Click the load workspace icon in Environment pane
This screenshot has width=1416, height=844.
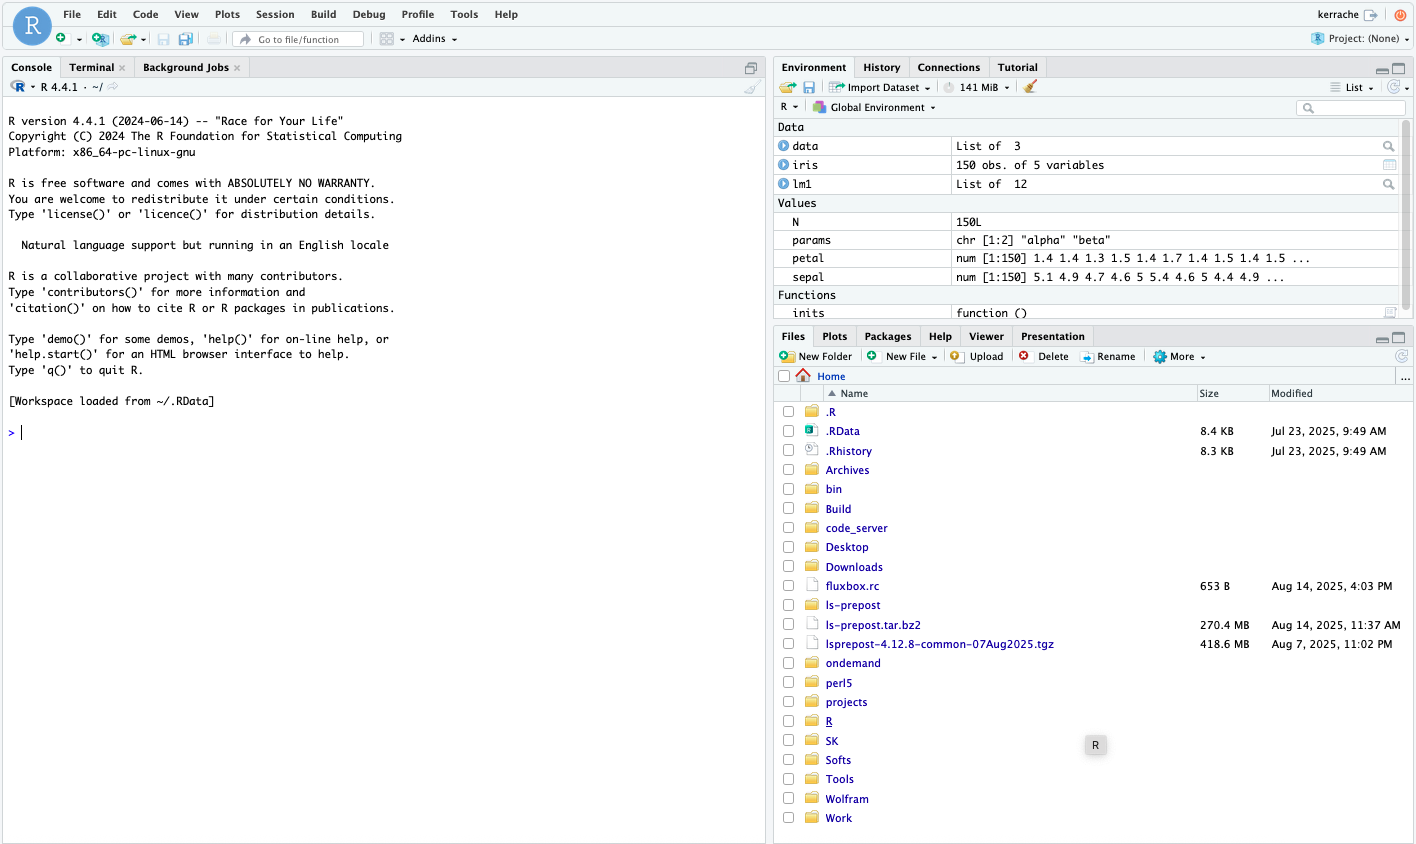(x=788, y=87)
